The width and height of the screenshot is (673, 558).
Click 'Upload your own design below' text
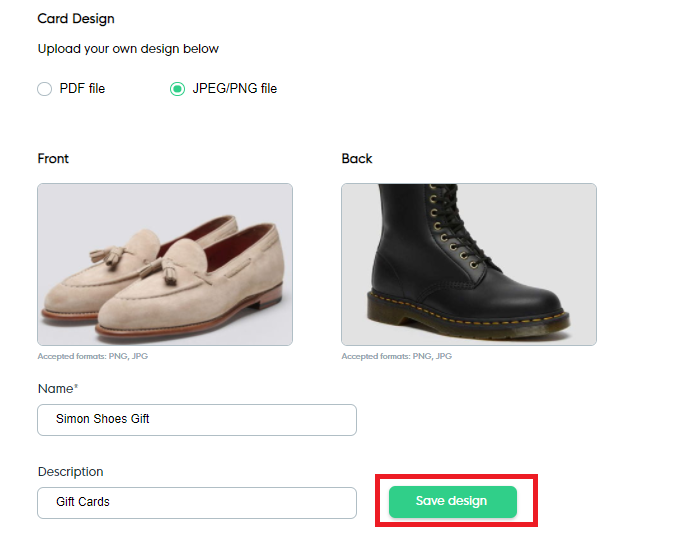point(128,49)
